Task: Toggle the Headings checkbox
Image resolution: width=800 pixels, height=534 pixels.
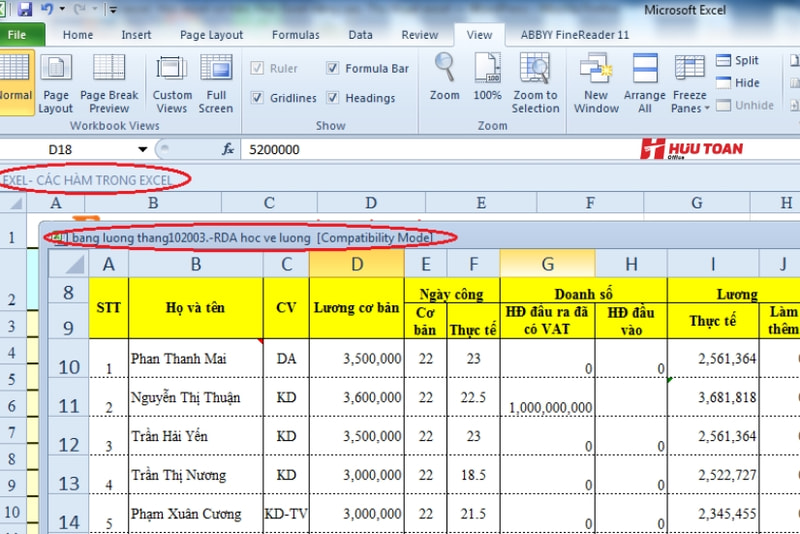Action: [333, 98]
